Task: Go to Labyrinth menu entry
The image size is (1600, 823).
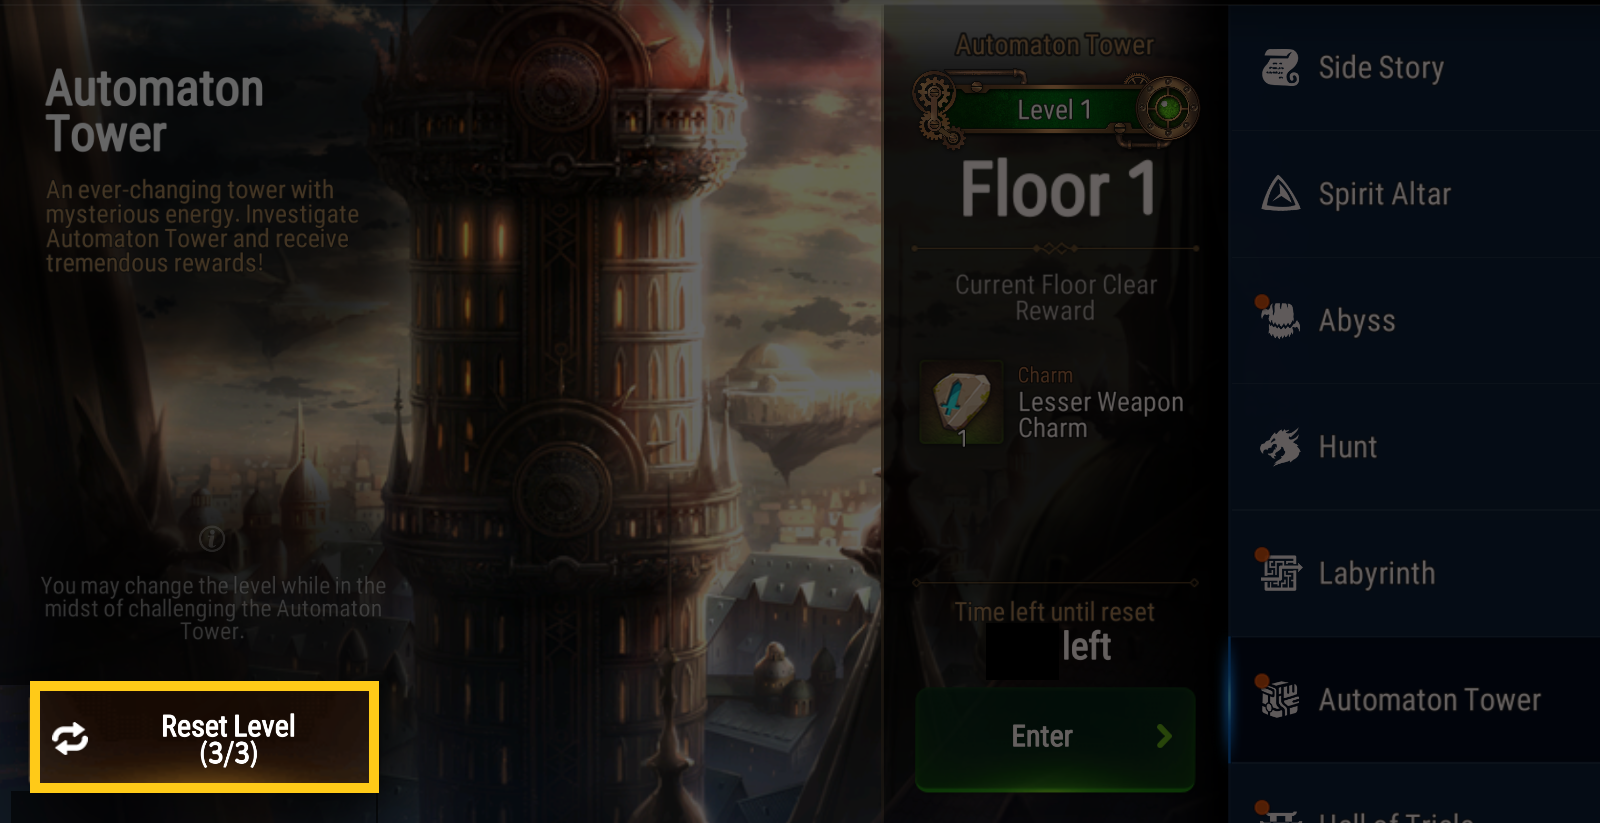Action: pyautogui.click(x=1414, y=574)
